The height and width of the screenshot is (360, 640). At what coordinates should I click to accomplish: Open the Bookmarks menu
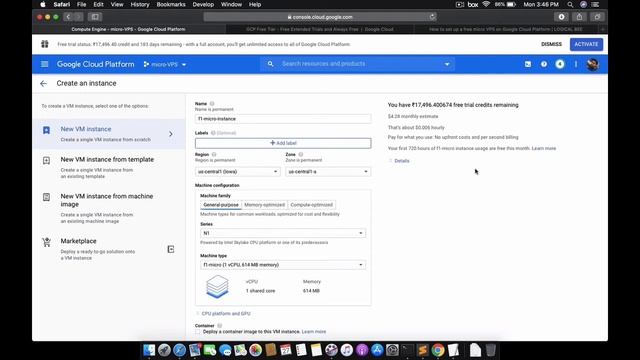click(x=171, y=4)
